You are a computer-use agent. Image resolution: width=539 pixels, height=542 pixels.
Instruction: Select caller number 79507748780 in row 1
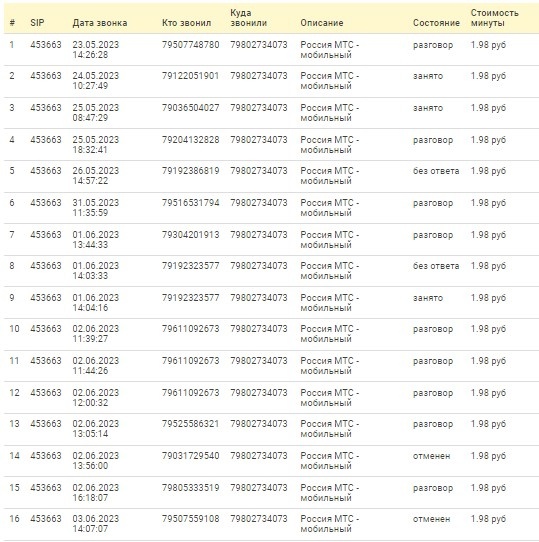pyautogui.click(x=190, y=45)
